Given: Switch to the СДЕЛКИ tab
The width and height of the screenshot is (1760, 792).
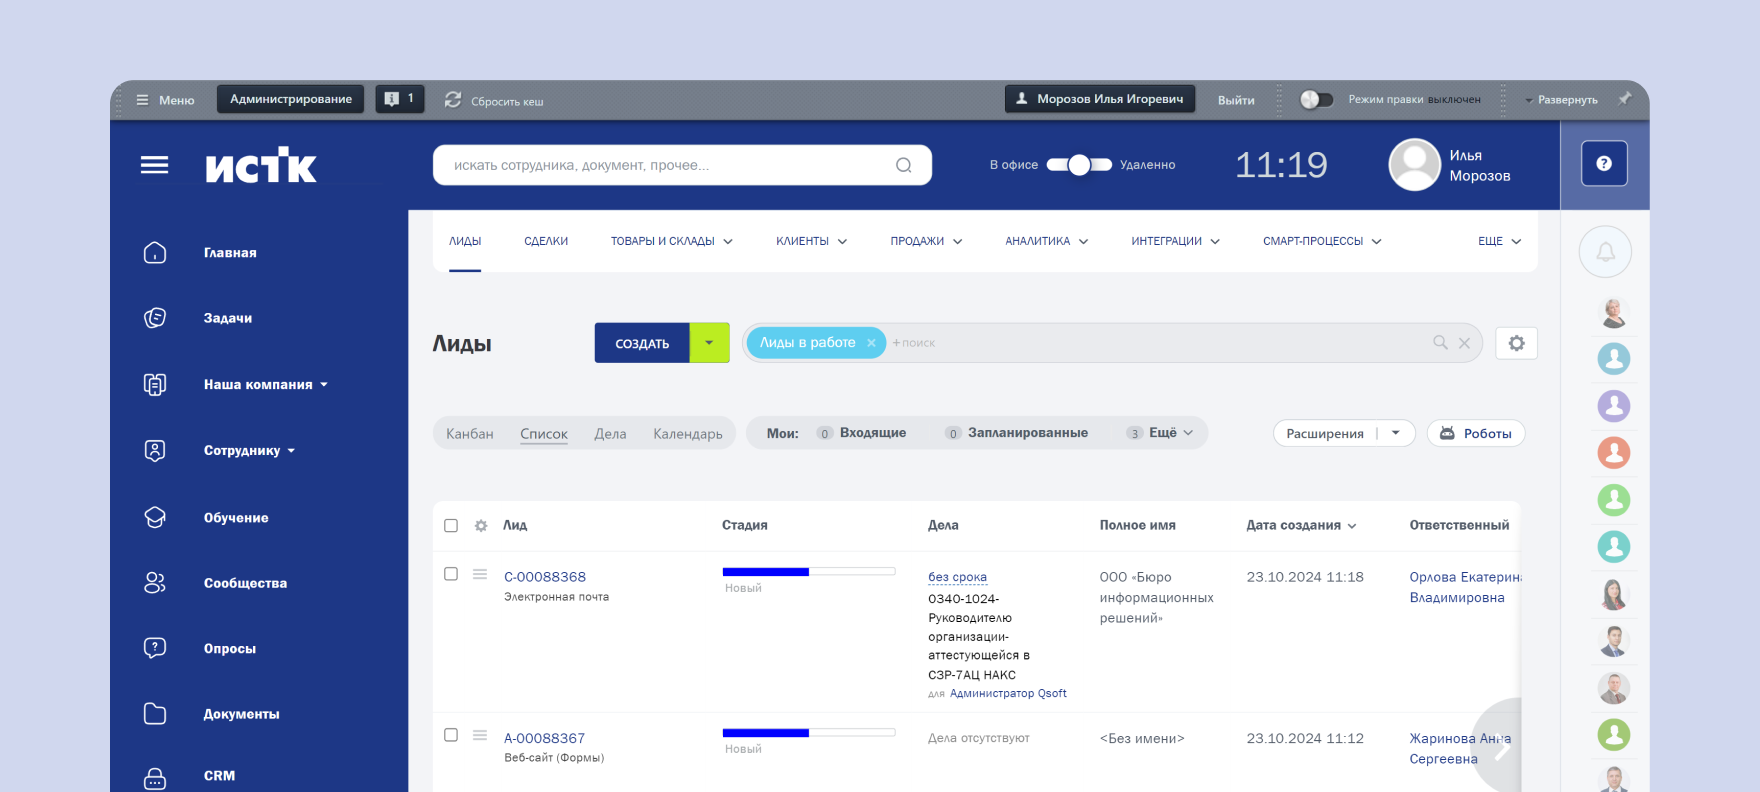Looking at the screenshot, I should pyautogui.click(x=546, y=242).
